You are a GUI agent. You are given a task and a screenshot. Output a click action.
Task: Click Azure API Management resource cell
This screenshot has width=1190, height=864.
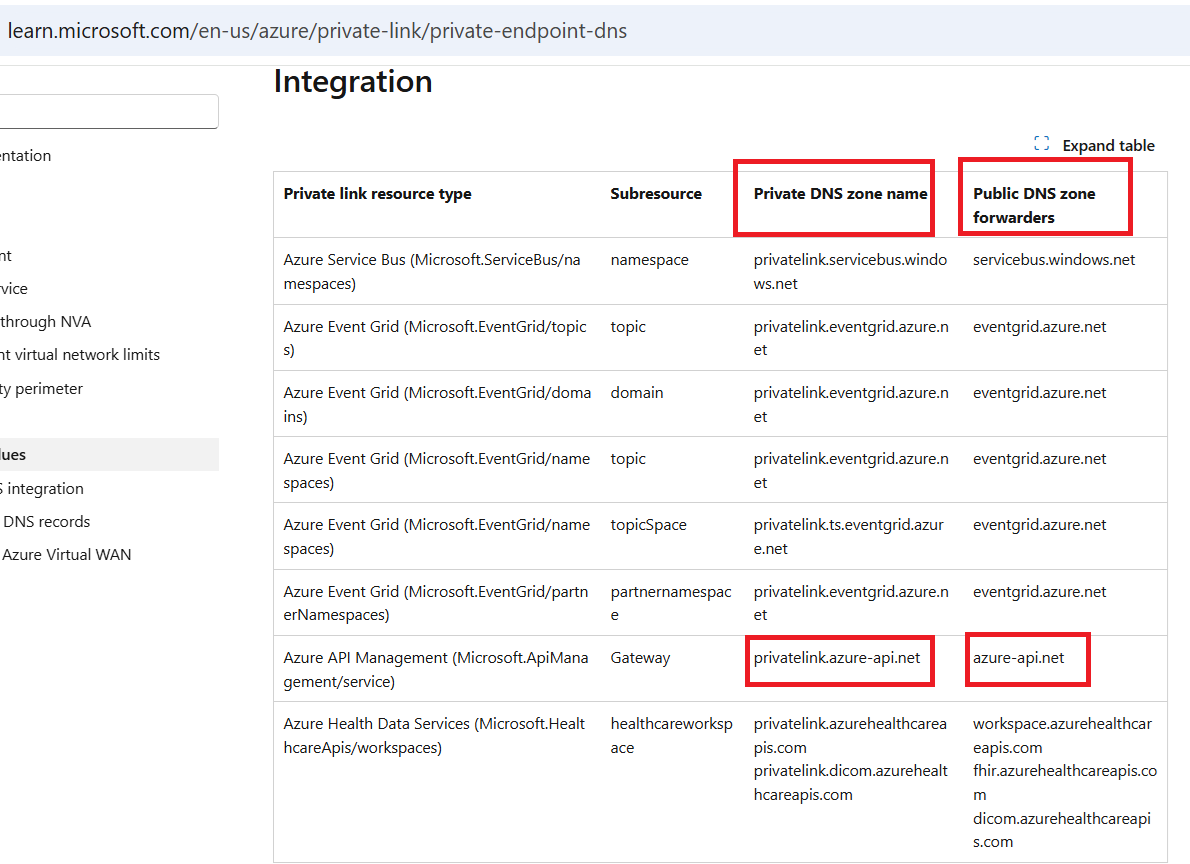[x=436, y=670]
